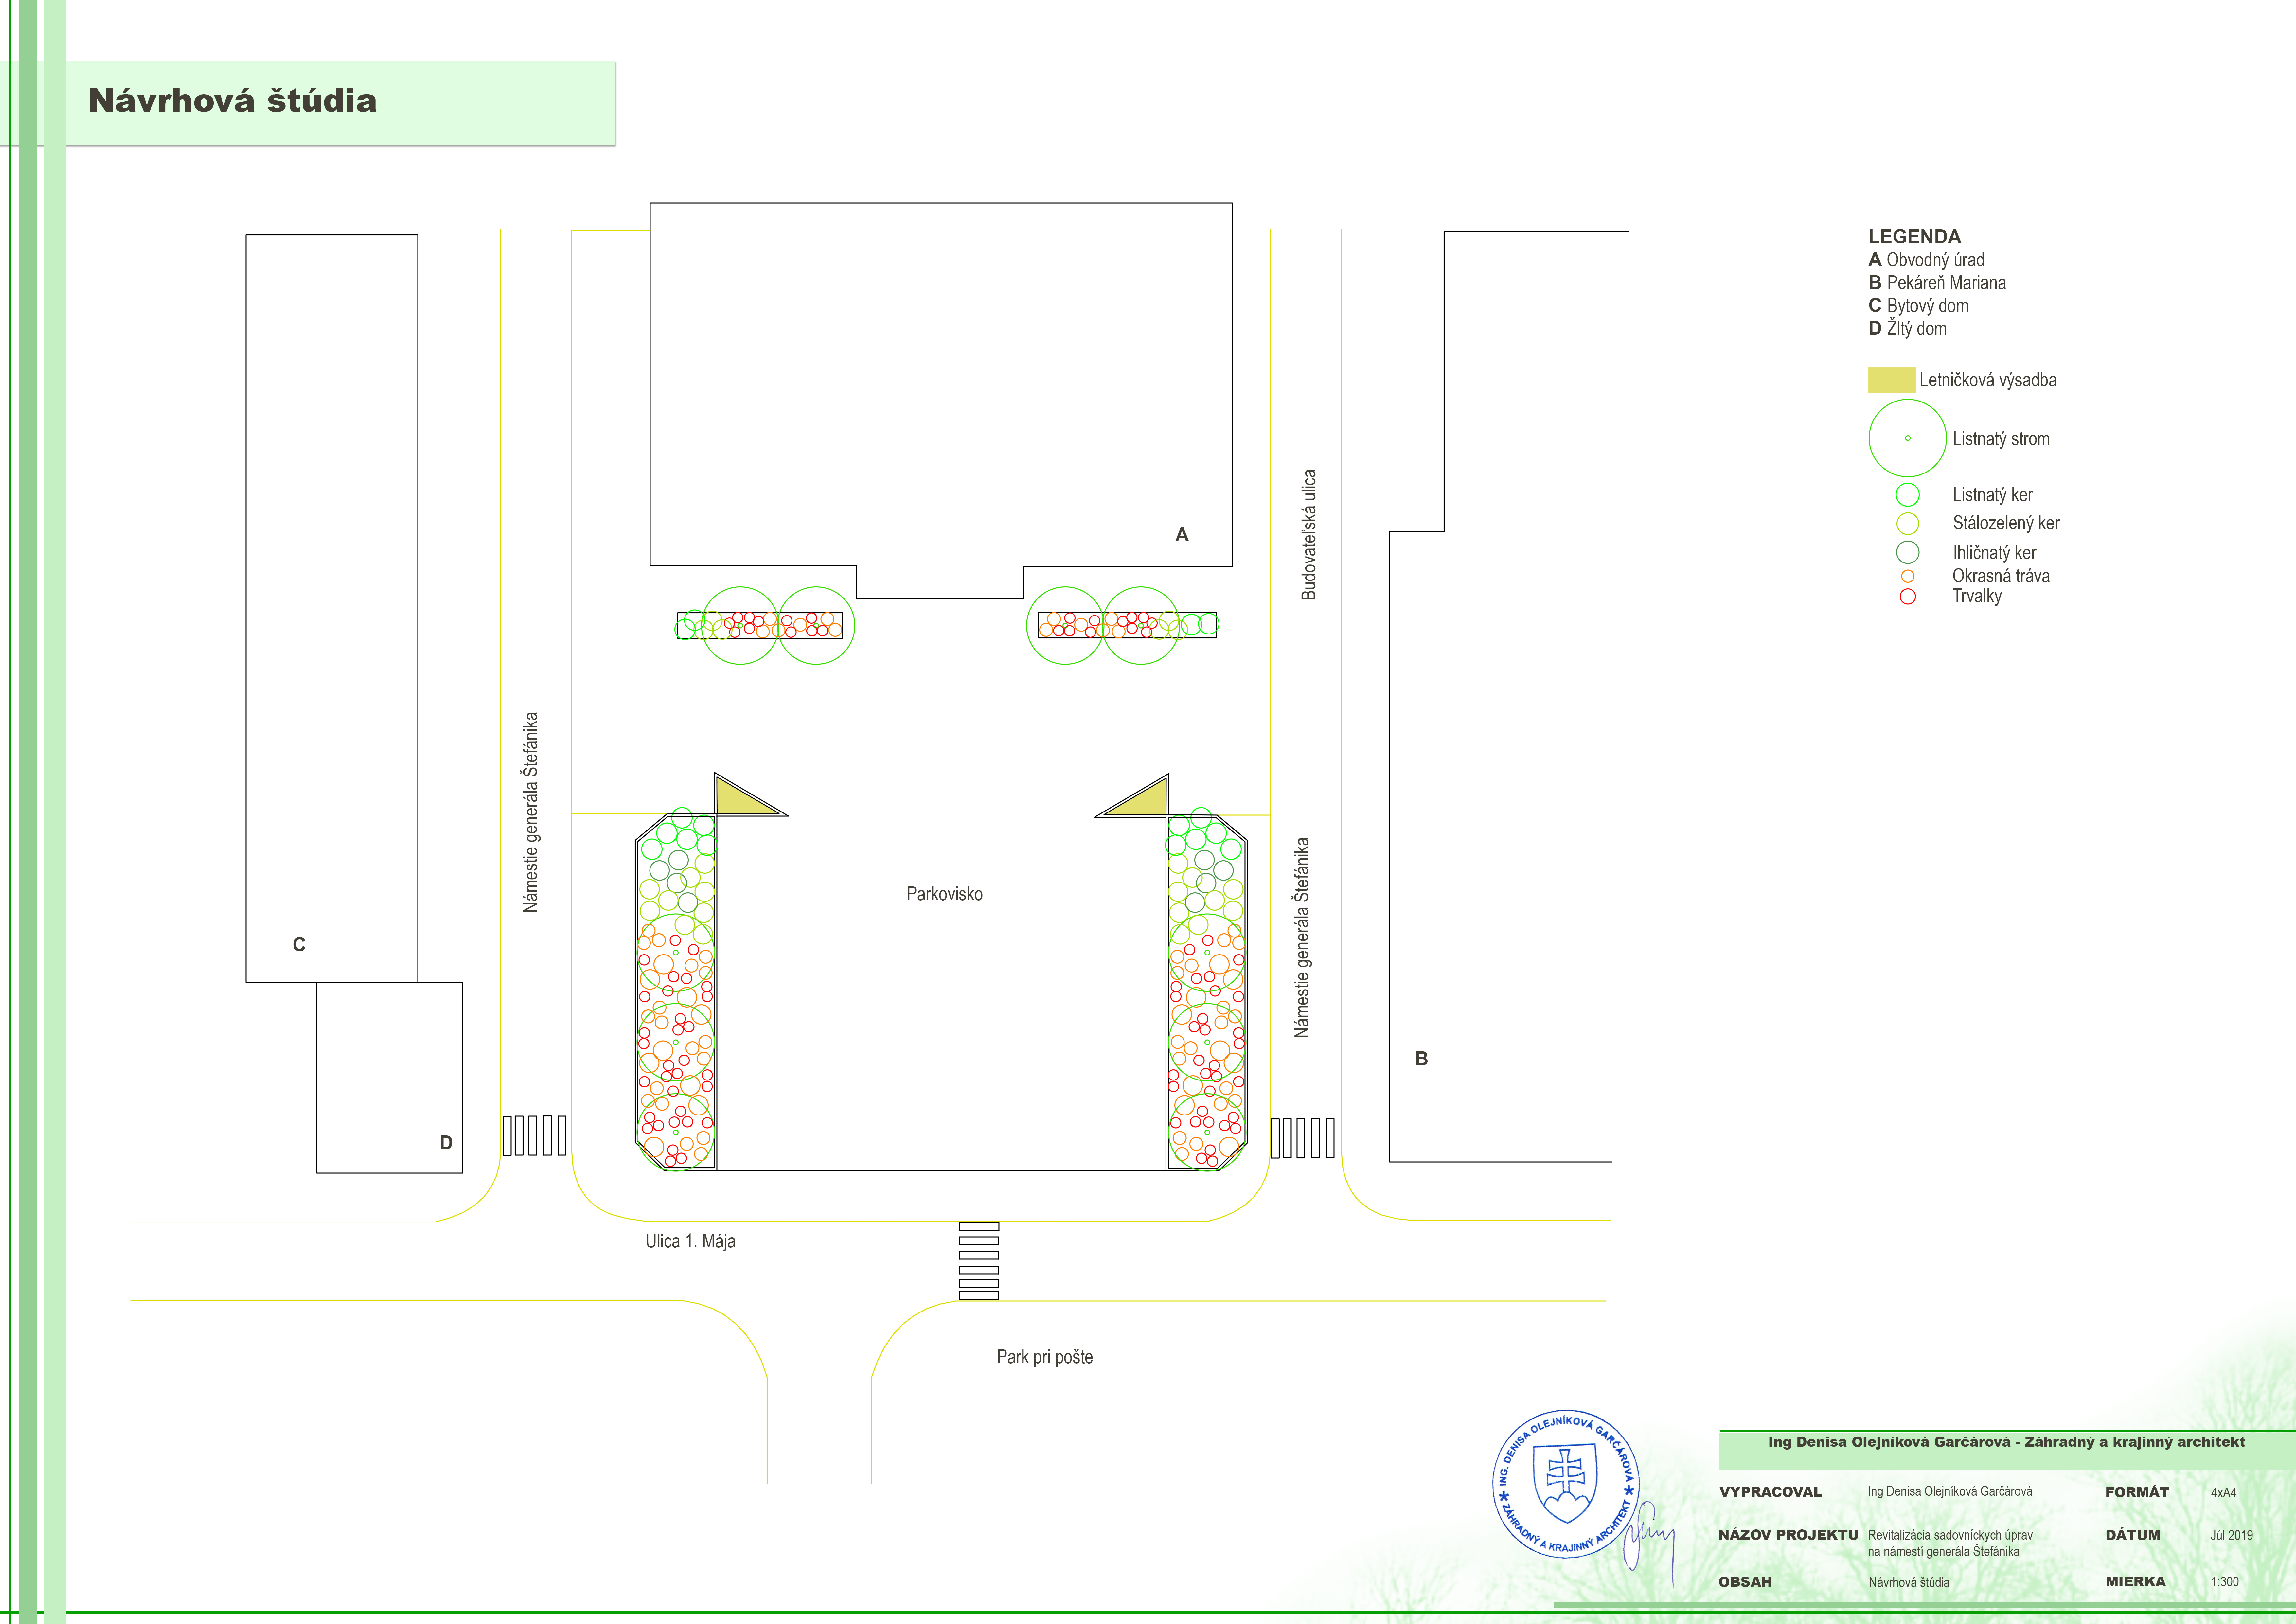Click the 'A Obvodný úrad' legend entry
Viewport: 2296px width, 1624px height.
pyautogui.click(x=1926, y=260)
